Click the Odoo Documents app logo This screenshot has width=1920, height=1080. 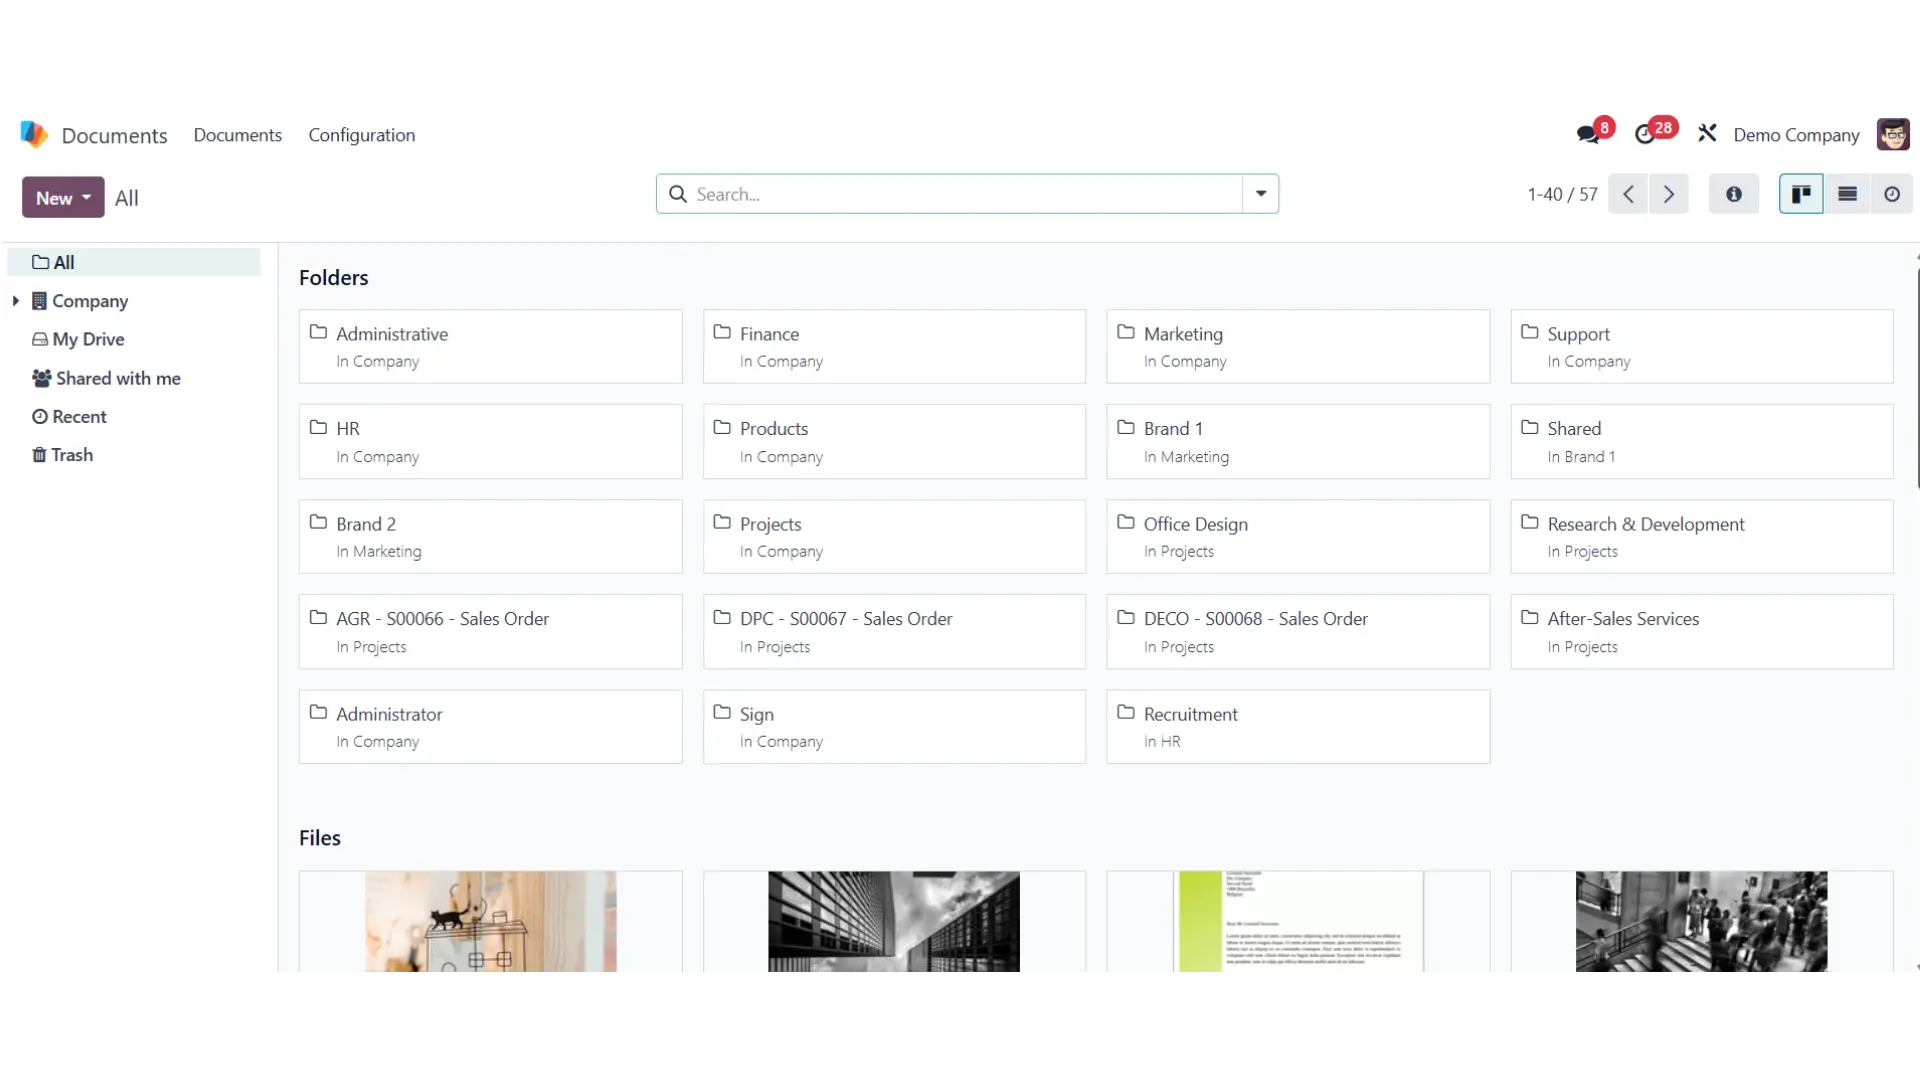34,135
